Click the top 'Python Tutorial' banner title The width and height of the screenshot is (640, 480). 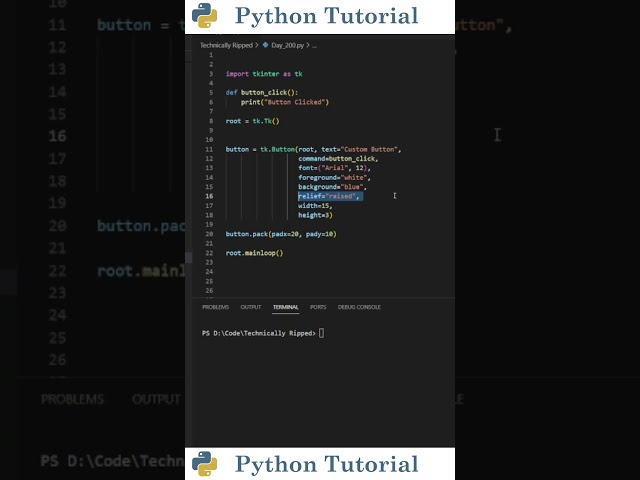327,16
